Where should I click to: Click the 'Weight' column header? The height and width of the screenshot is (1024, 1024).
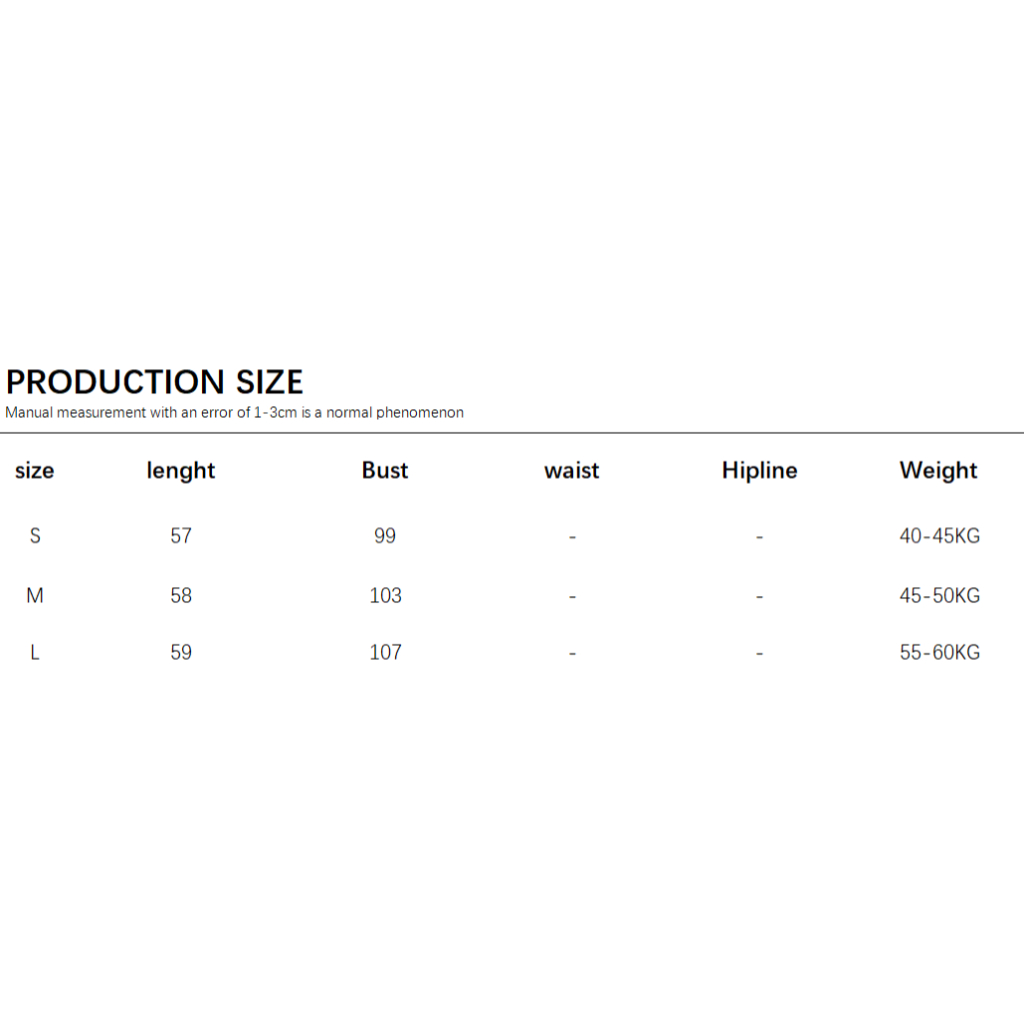point(938,470)
